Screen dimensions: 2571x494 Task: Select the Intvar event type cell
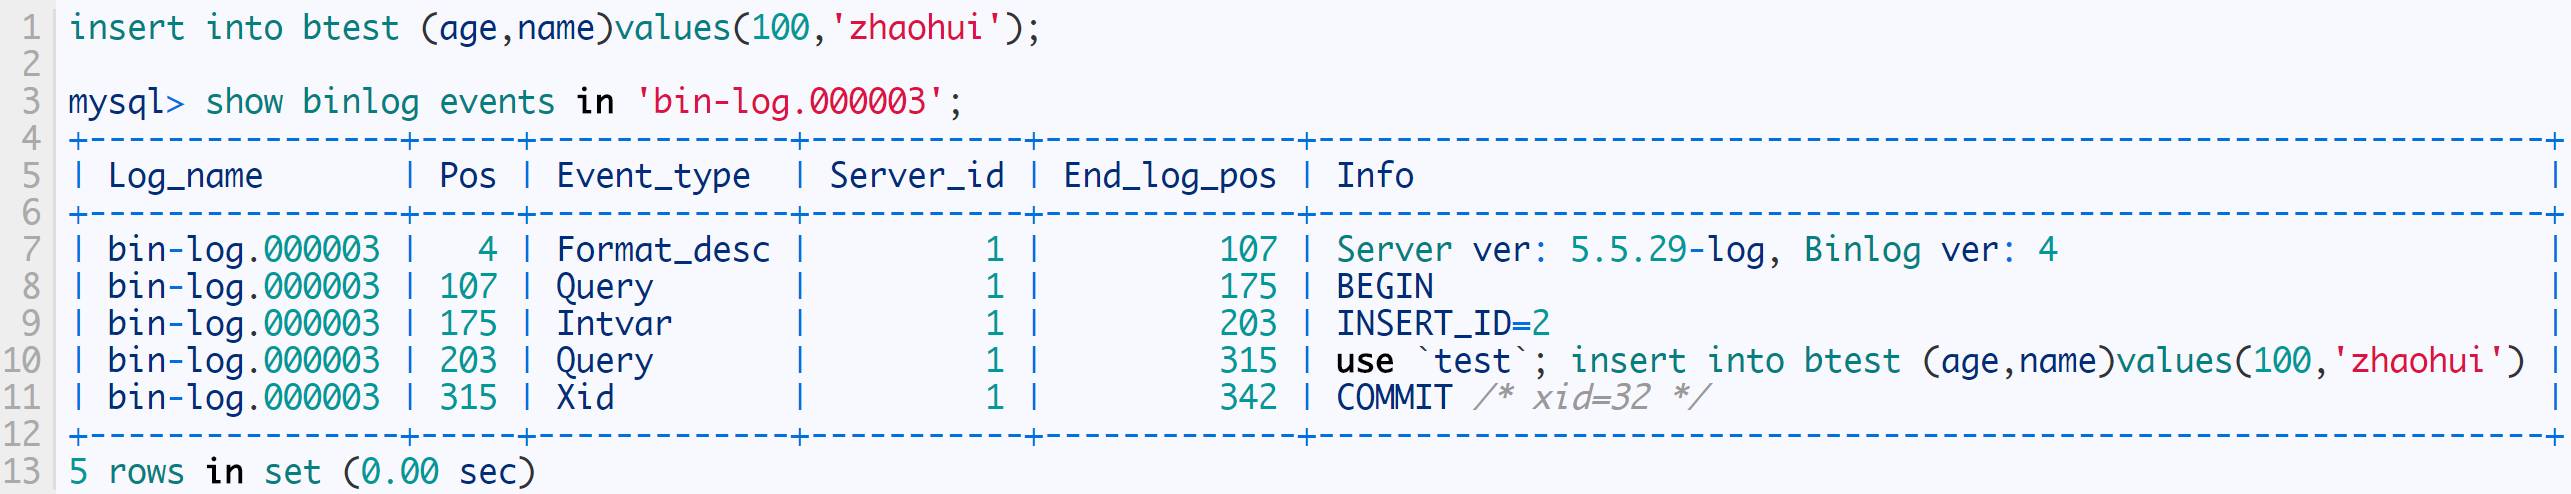coord(614,323)
